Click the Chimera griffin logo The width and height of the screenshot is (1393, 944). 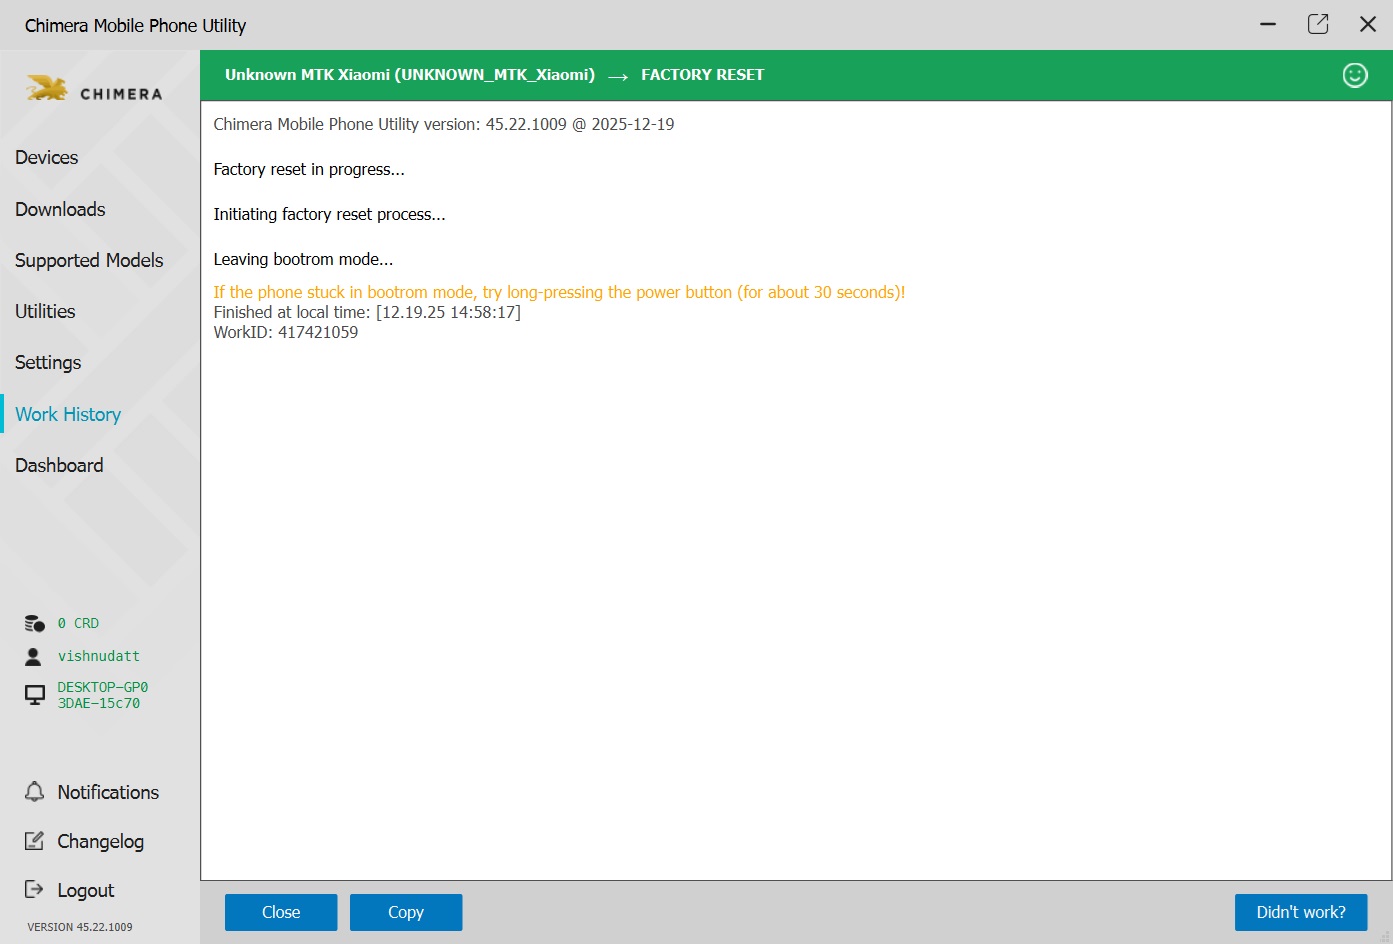(46, 89)
